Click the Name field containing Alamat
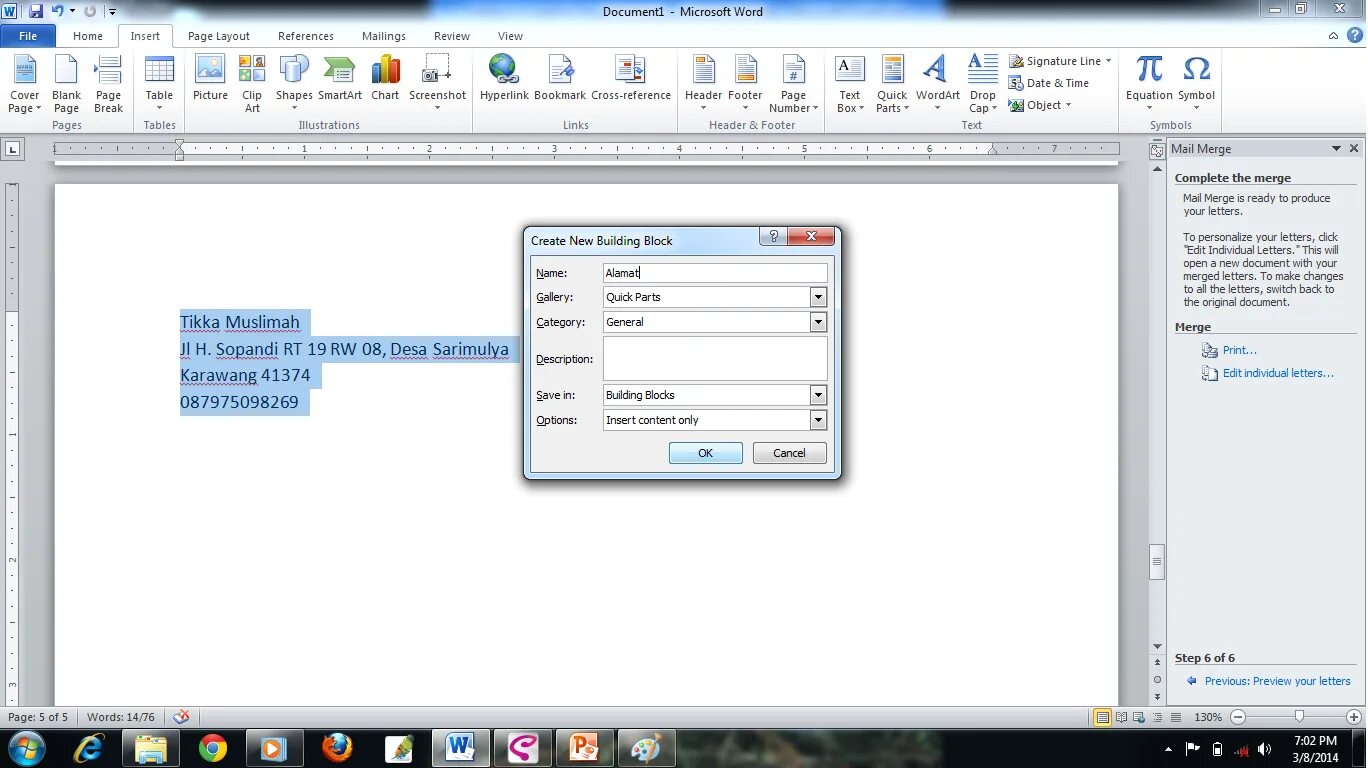1368x768 pixels. pyautogui.click(x=715, y=273)
